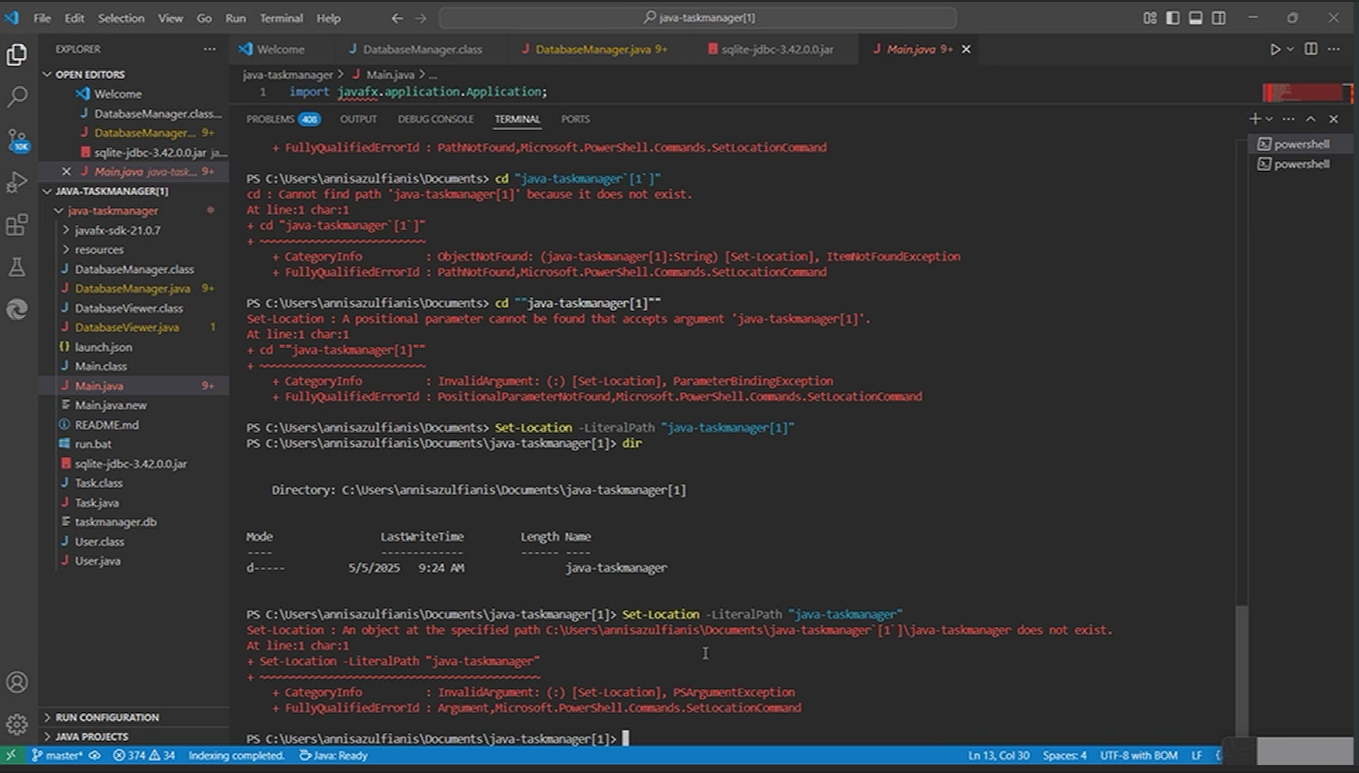This screenshot has width=1359, height=773.
Task: Open the Selection menu
Action: pos(121,18)
